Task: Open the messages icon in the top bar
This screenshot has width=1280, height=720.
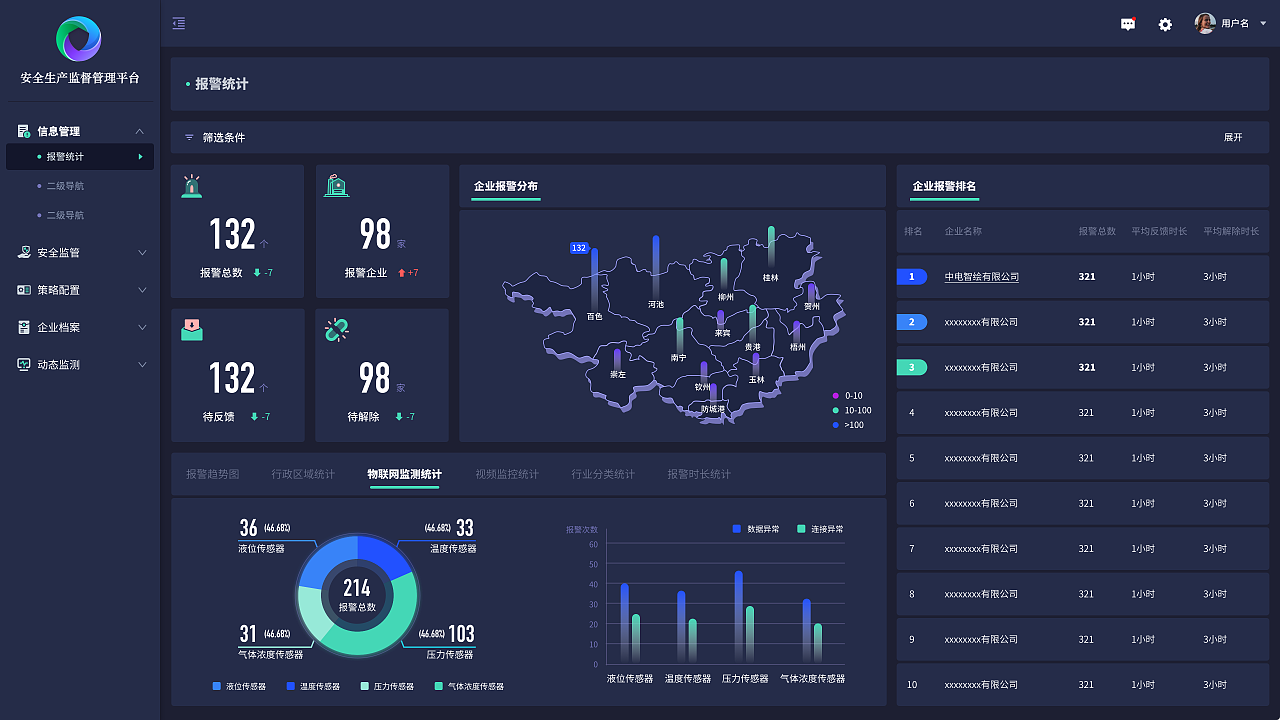Action: pyautogui.click(x=1128, y=23)
